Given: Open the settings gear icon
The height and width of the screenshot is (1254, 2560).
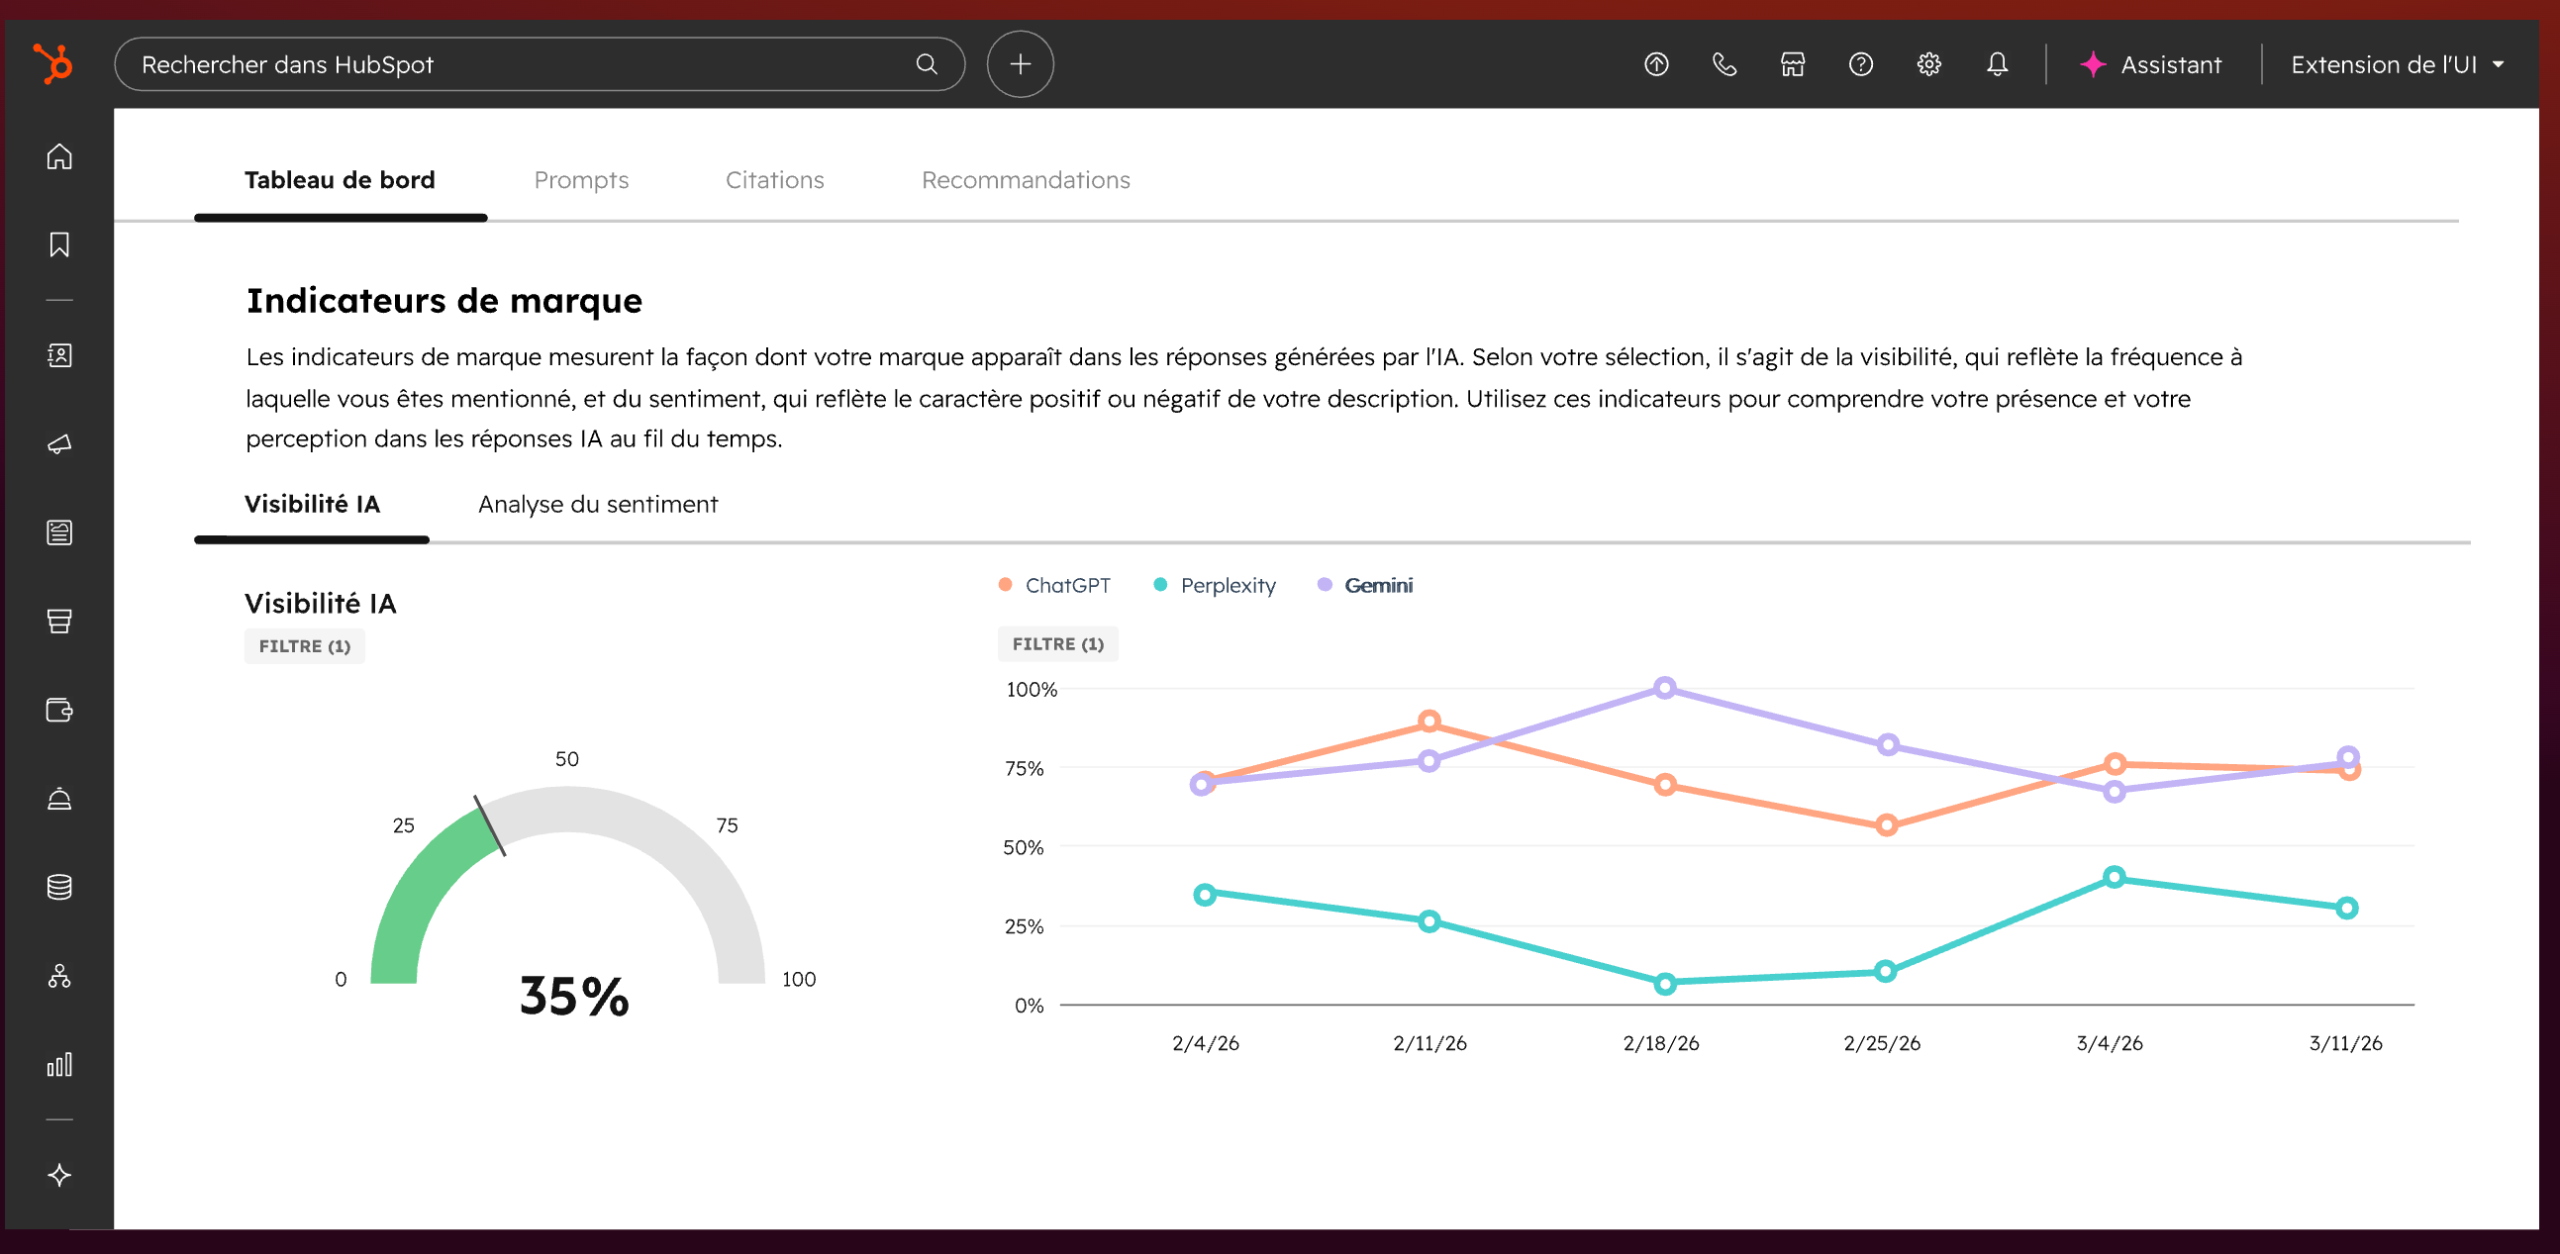Looking at the screenshot, I should 1929,64.
